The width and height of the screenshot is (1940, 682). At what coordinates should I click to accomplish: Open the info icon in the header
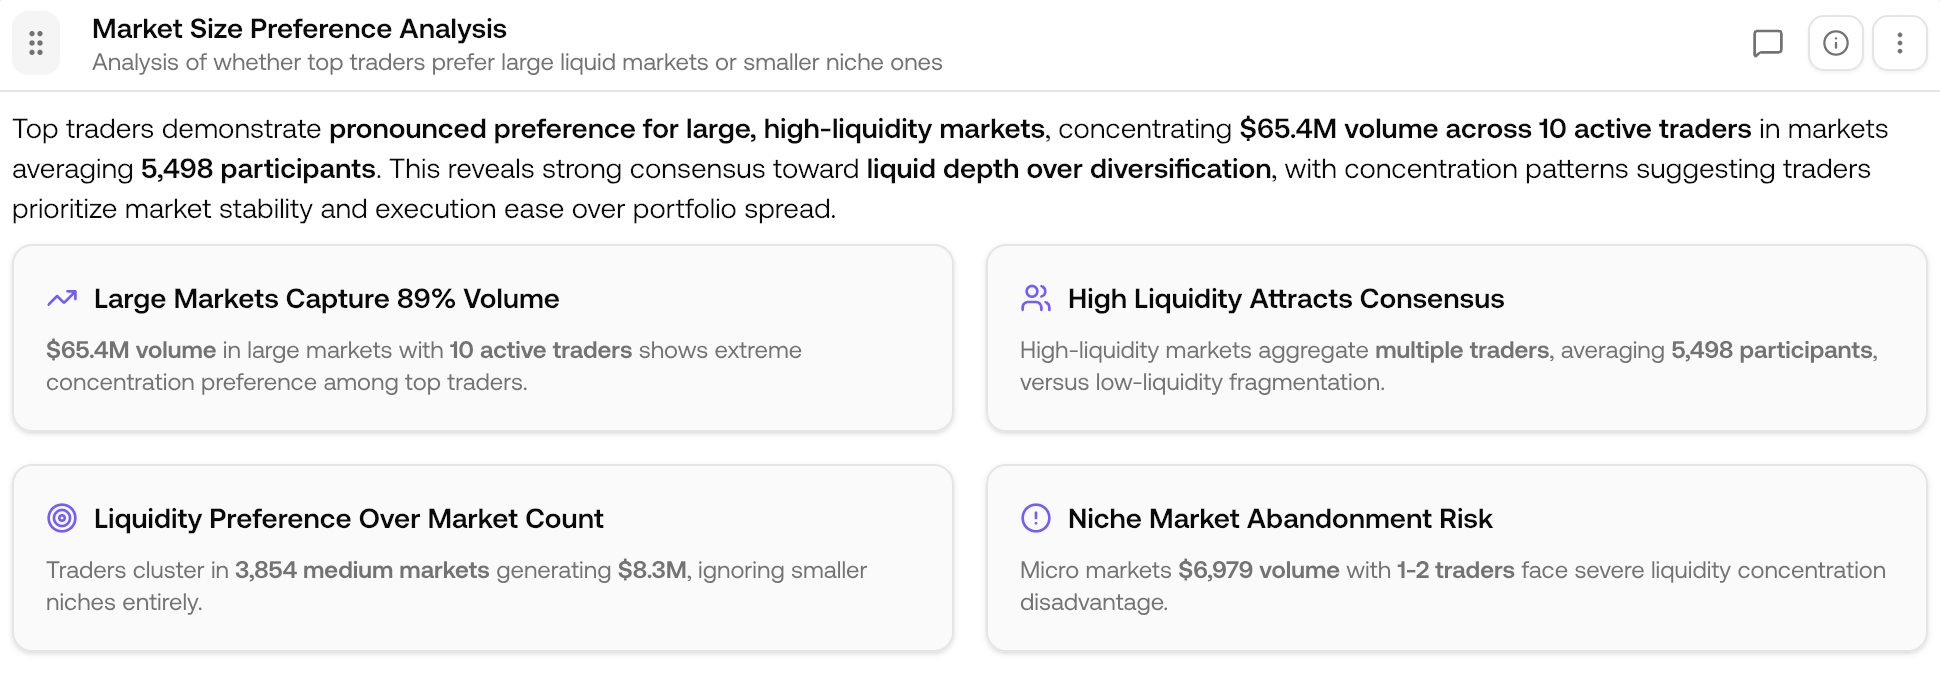point(1835,43)
